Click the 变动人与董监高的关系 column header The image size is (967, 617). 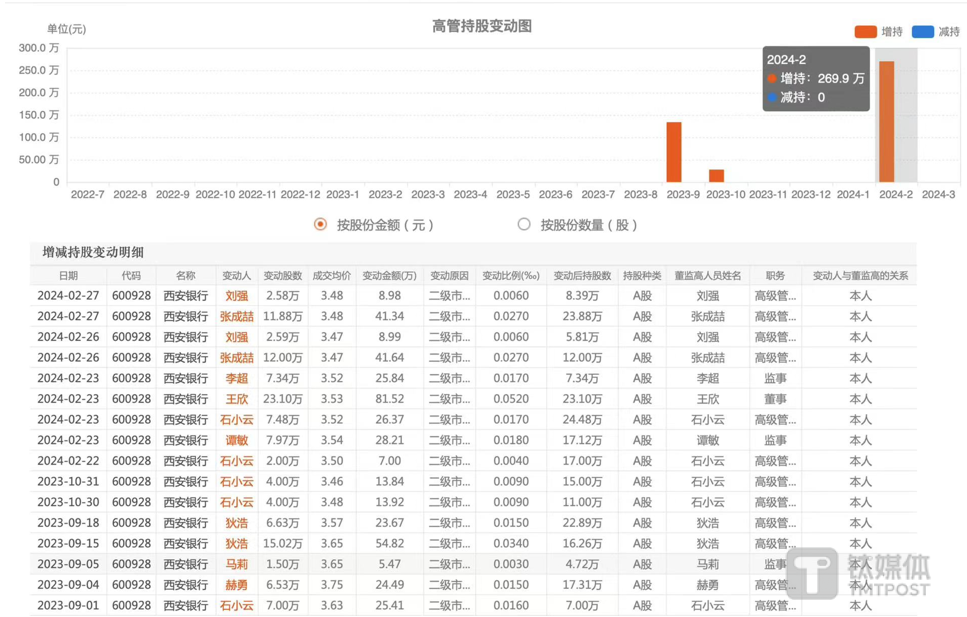point(860,276)
